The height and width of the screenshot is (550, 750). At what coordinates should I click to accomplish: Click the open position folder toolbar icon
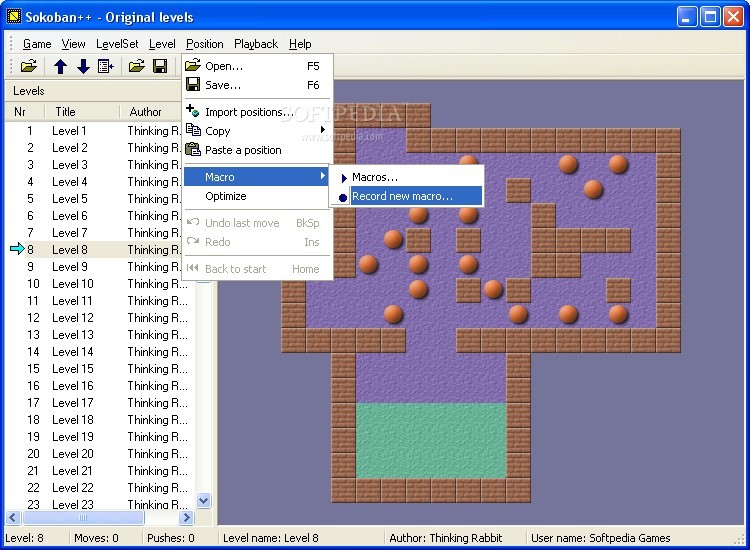[137, 66]
